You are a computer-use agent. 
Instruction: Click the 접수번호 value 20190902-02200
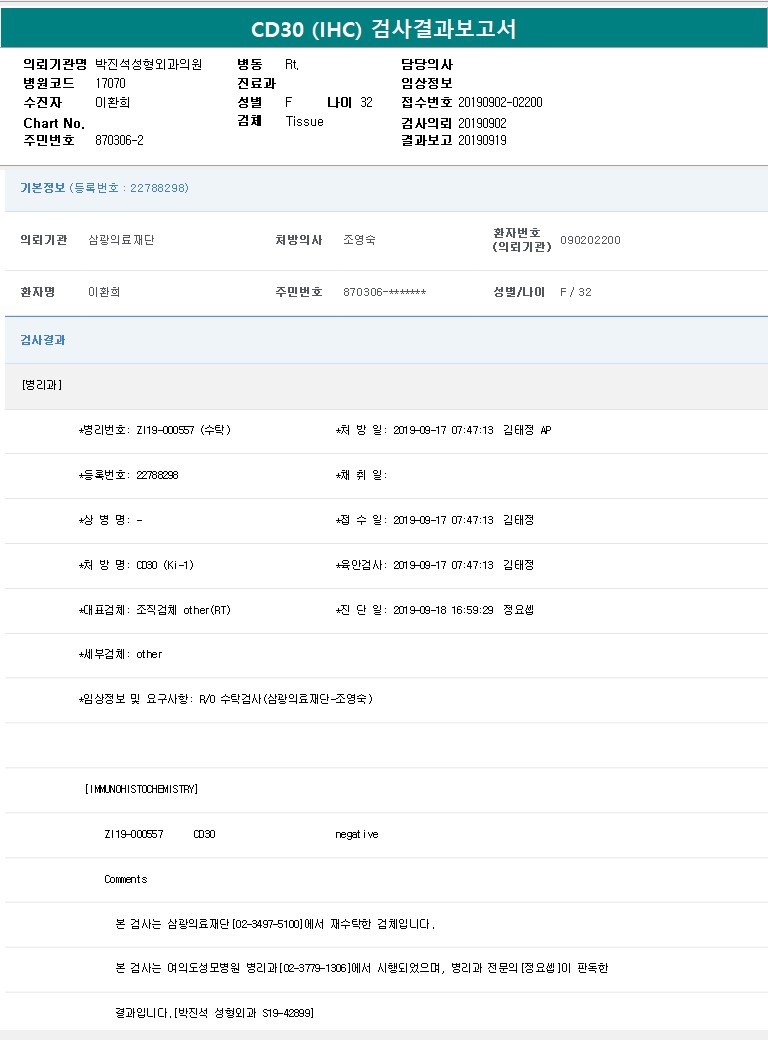500,102
